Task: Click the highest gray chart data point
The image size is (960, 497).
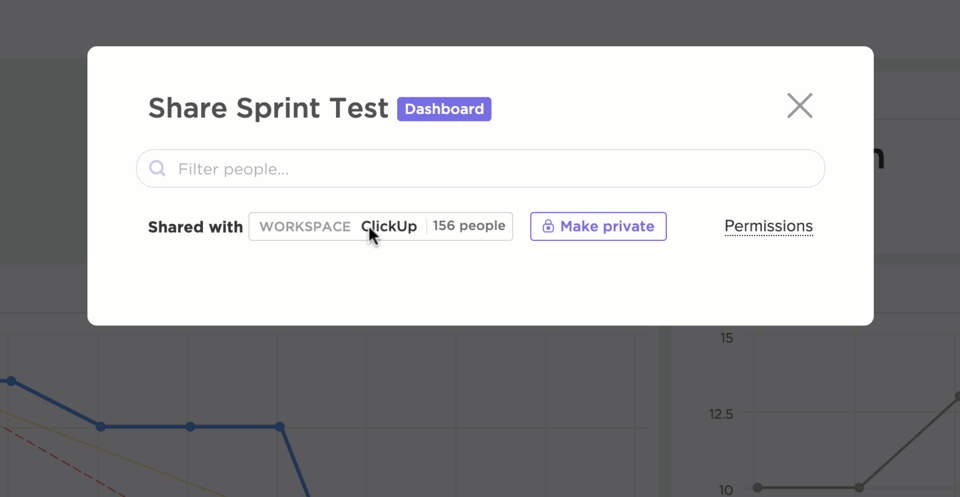Action: pyautogui.click(x=957, y=397)
